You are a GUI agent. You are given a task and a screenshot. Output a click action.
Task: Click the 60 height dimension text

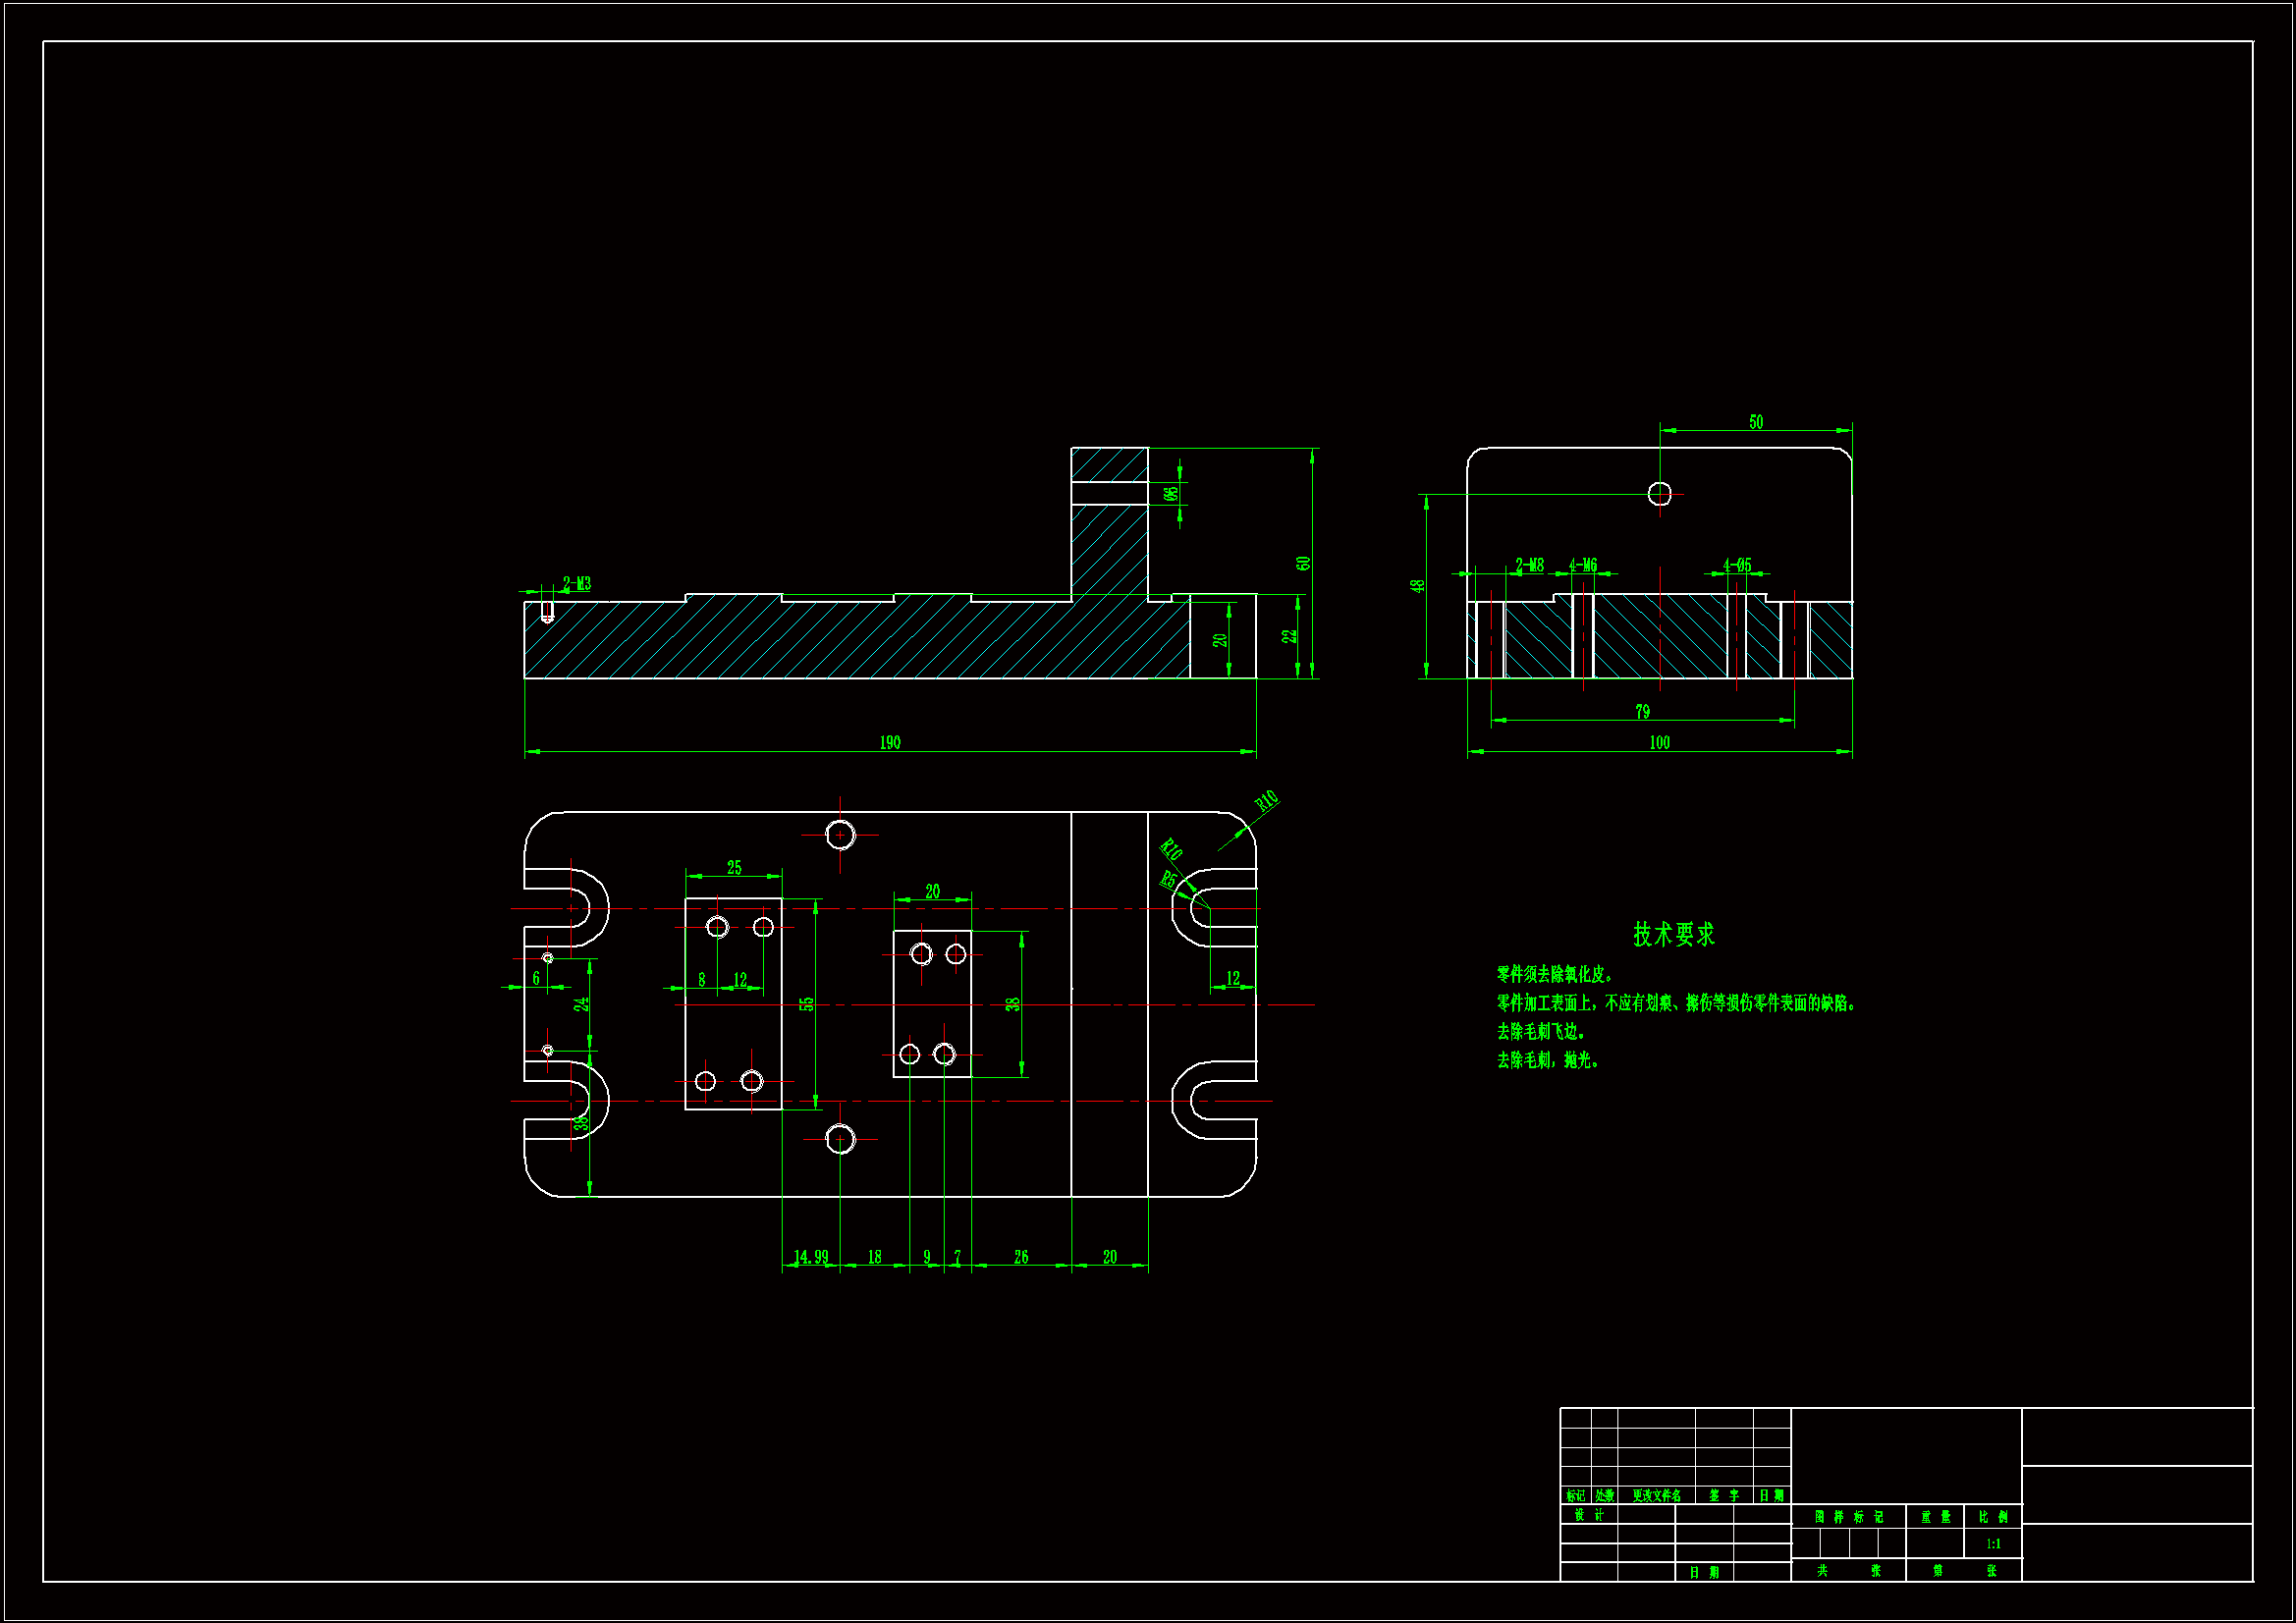[x=1303, y=564]
